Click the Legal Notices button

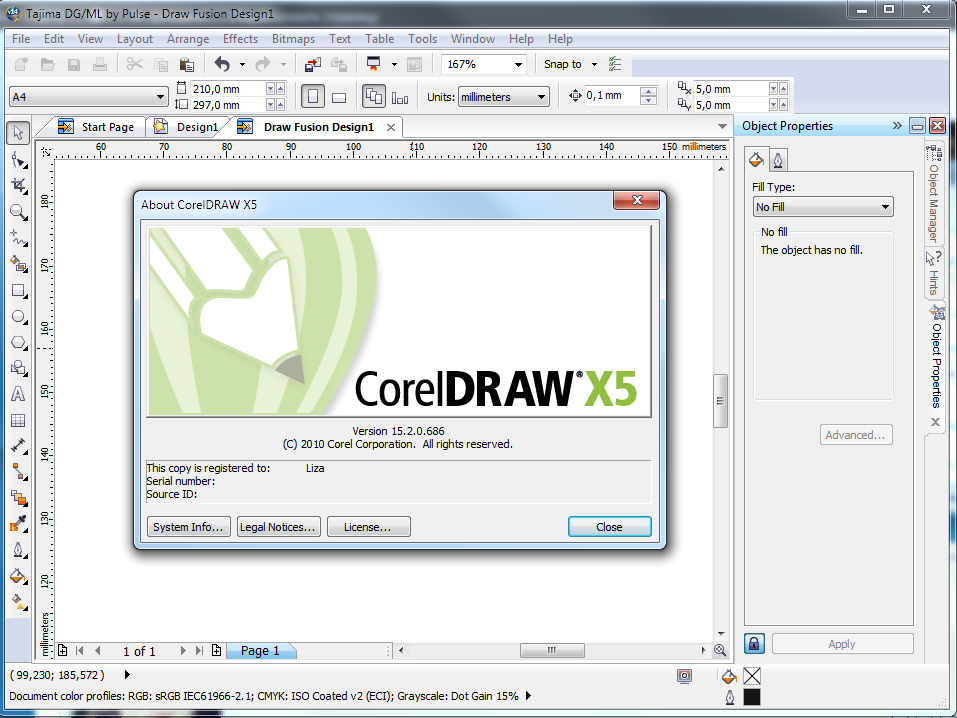pos(278,526)
